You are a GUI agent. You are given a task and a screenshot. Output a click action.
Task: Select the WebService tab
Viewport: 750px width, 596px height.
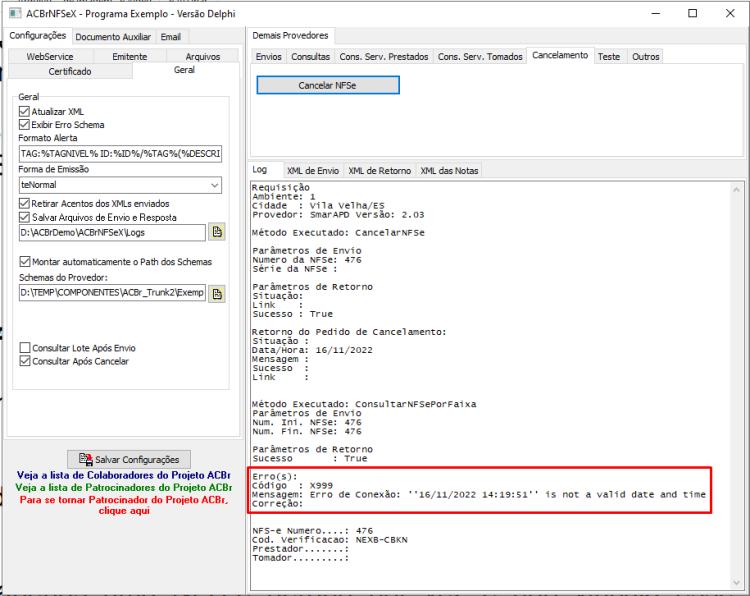click(50, 56)
